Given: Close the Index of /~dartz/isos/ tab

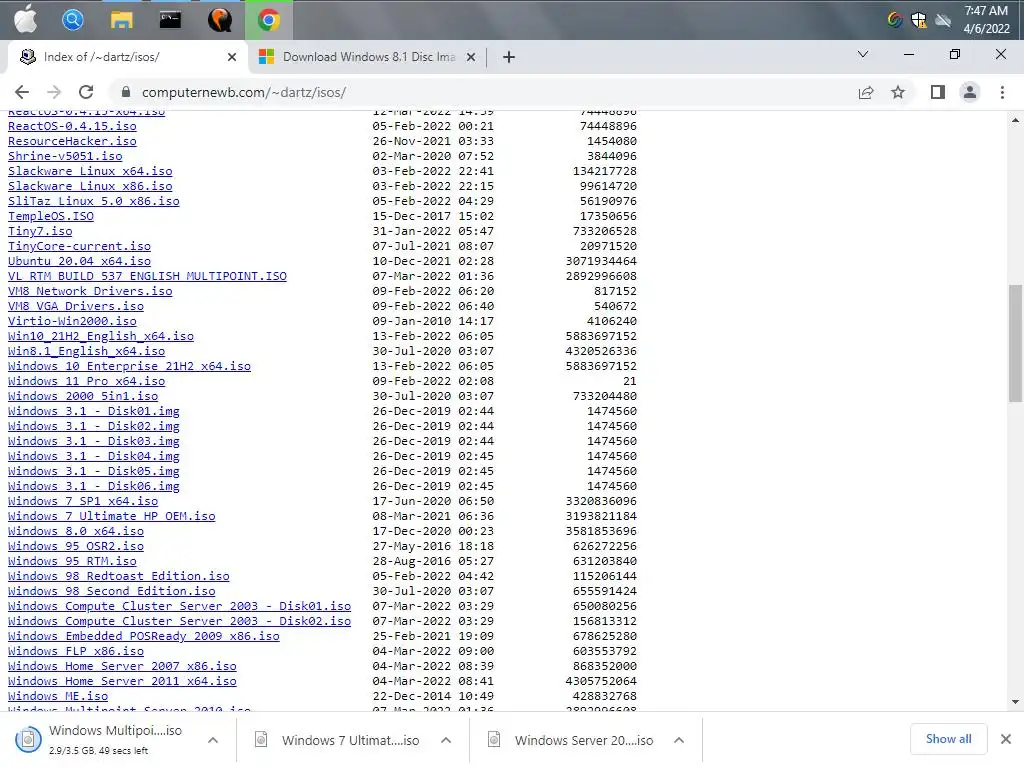Looking at the screenshot, I should coord(231,57).
